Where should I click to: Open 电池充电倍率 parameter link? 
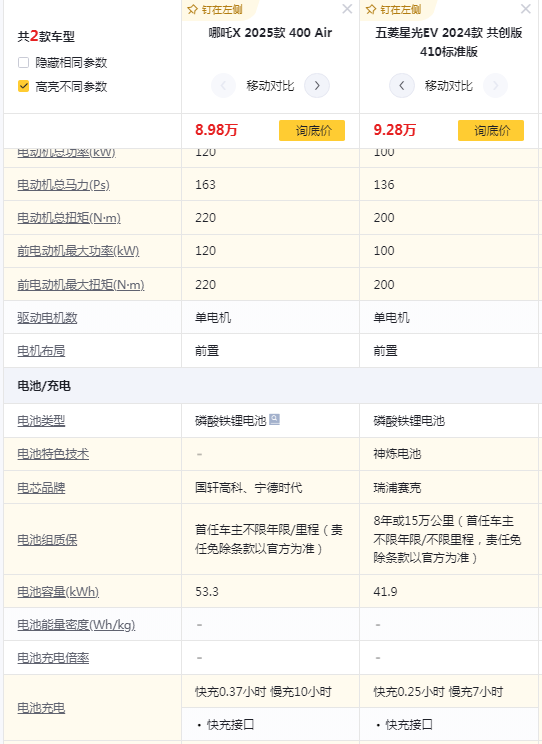pos(53,658)
